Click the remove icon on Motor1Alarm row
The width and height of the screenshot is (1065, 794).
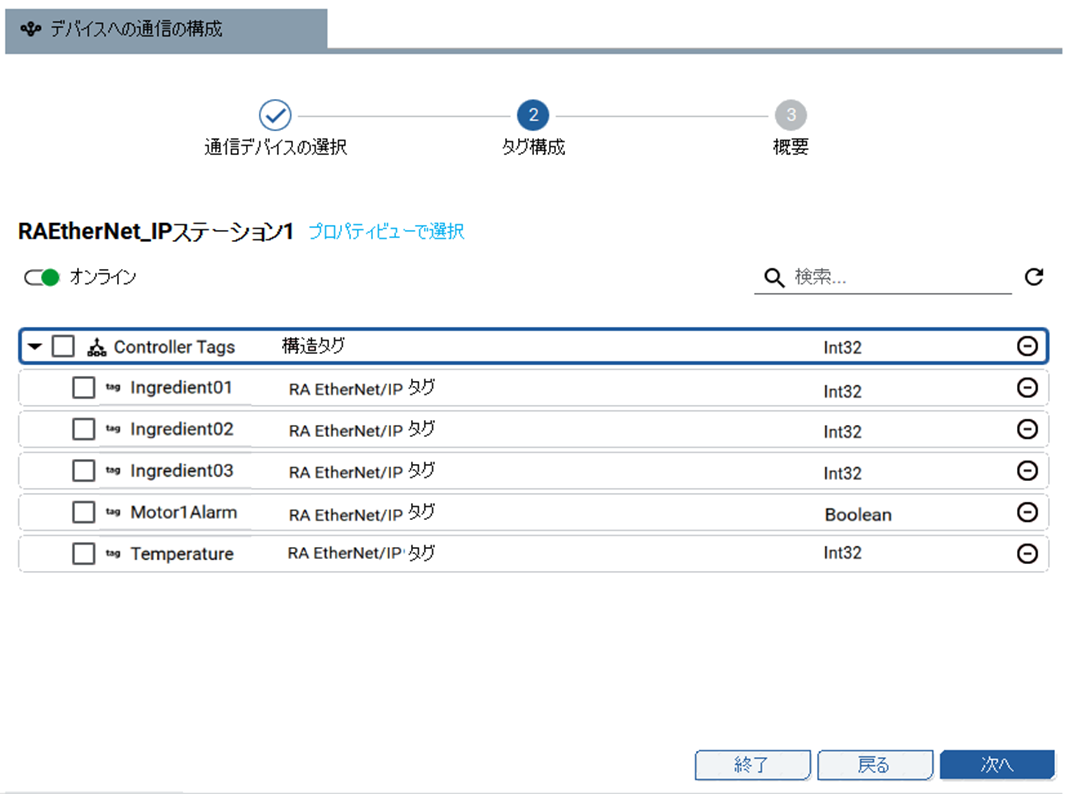(x=1026, y=512)
